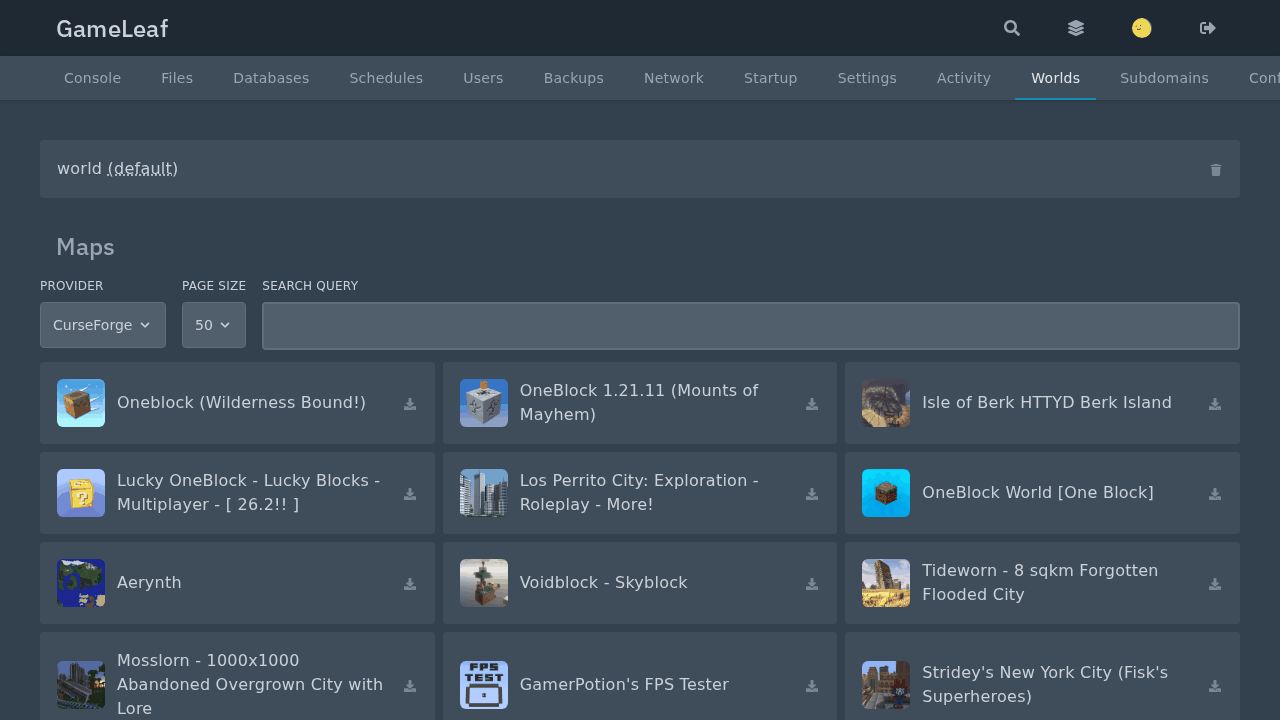
Task: Download the Aerynth map
Action: pos(410,584)
